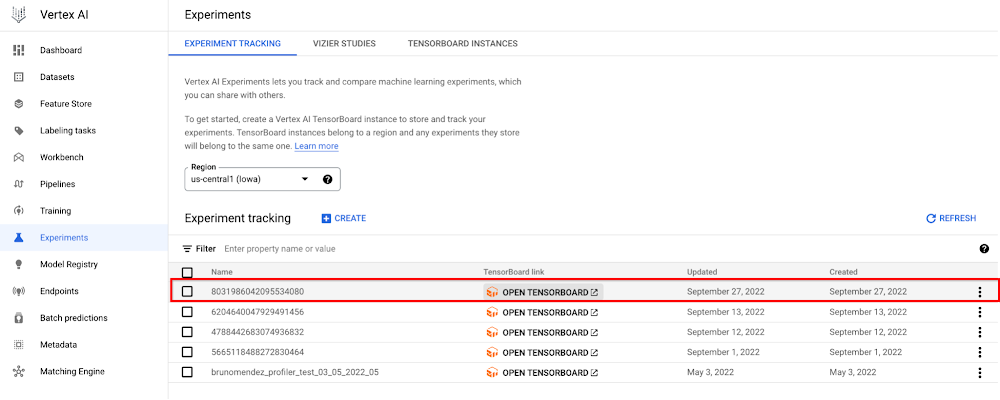Switch to the TensorBoard Instances tab
This screenshot has height=400, width=1000.
point(462,43)
